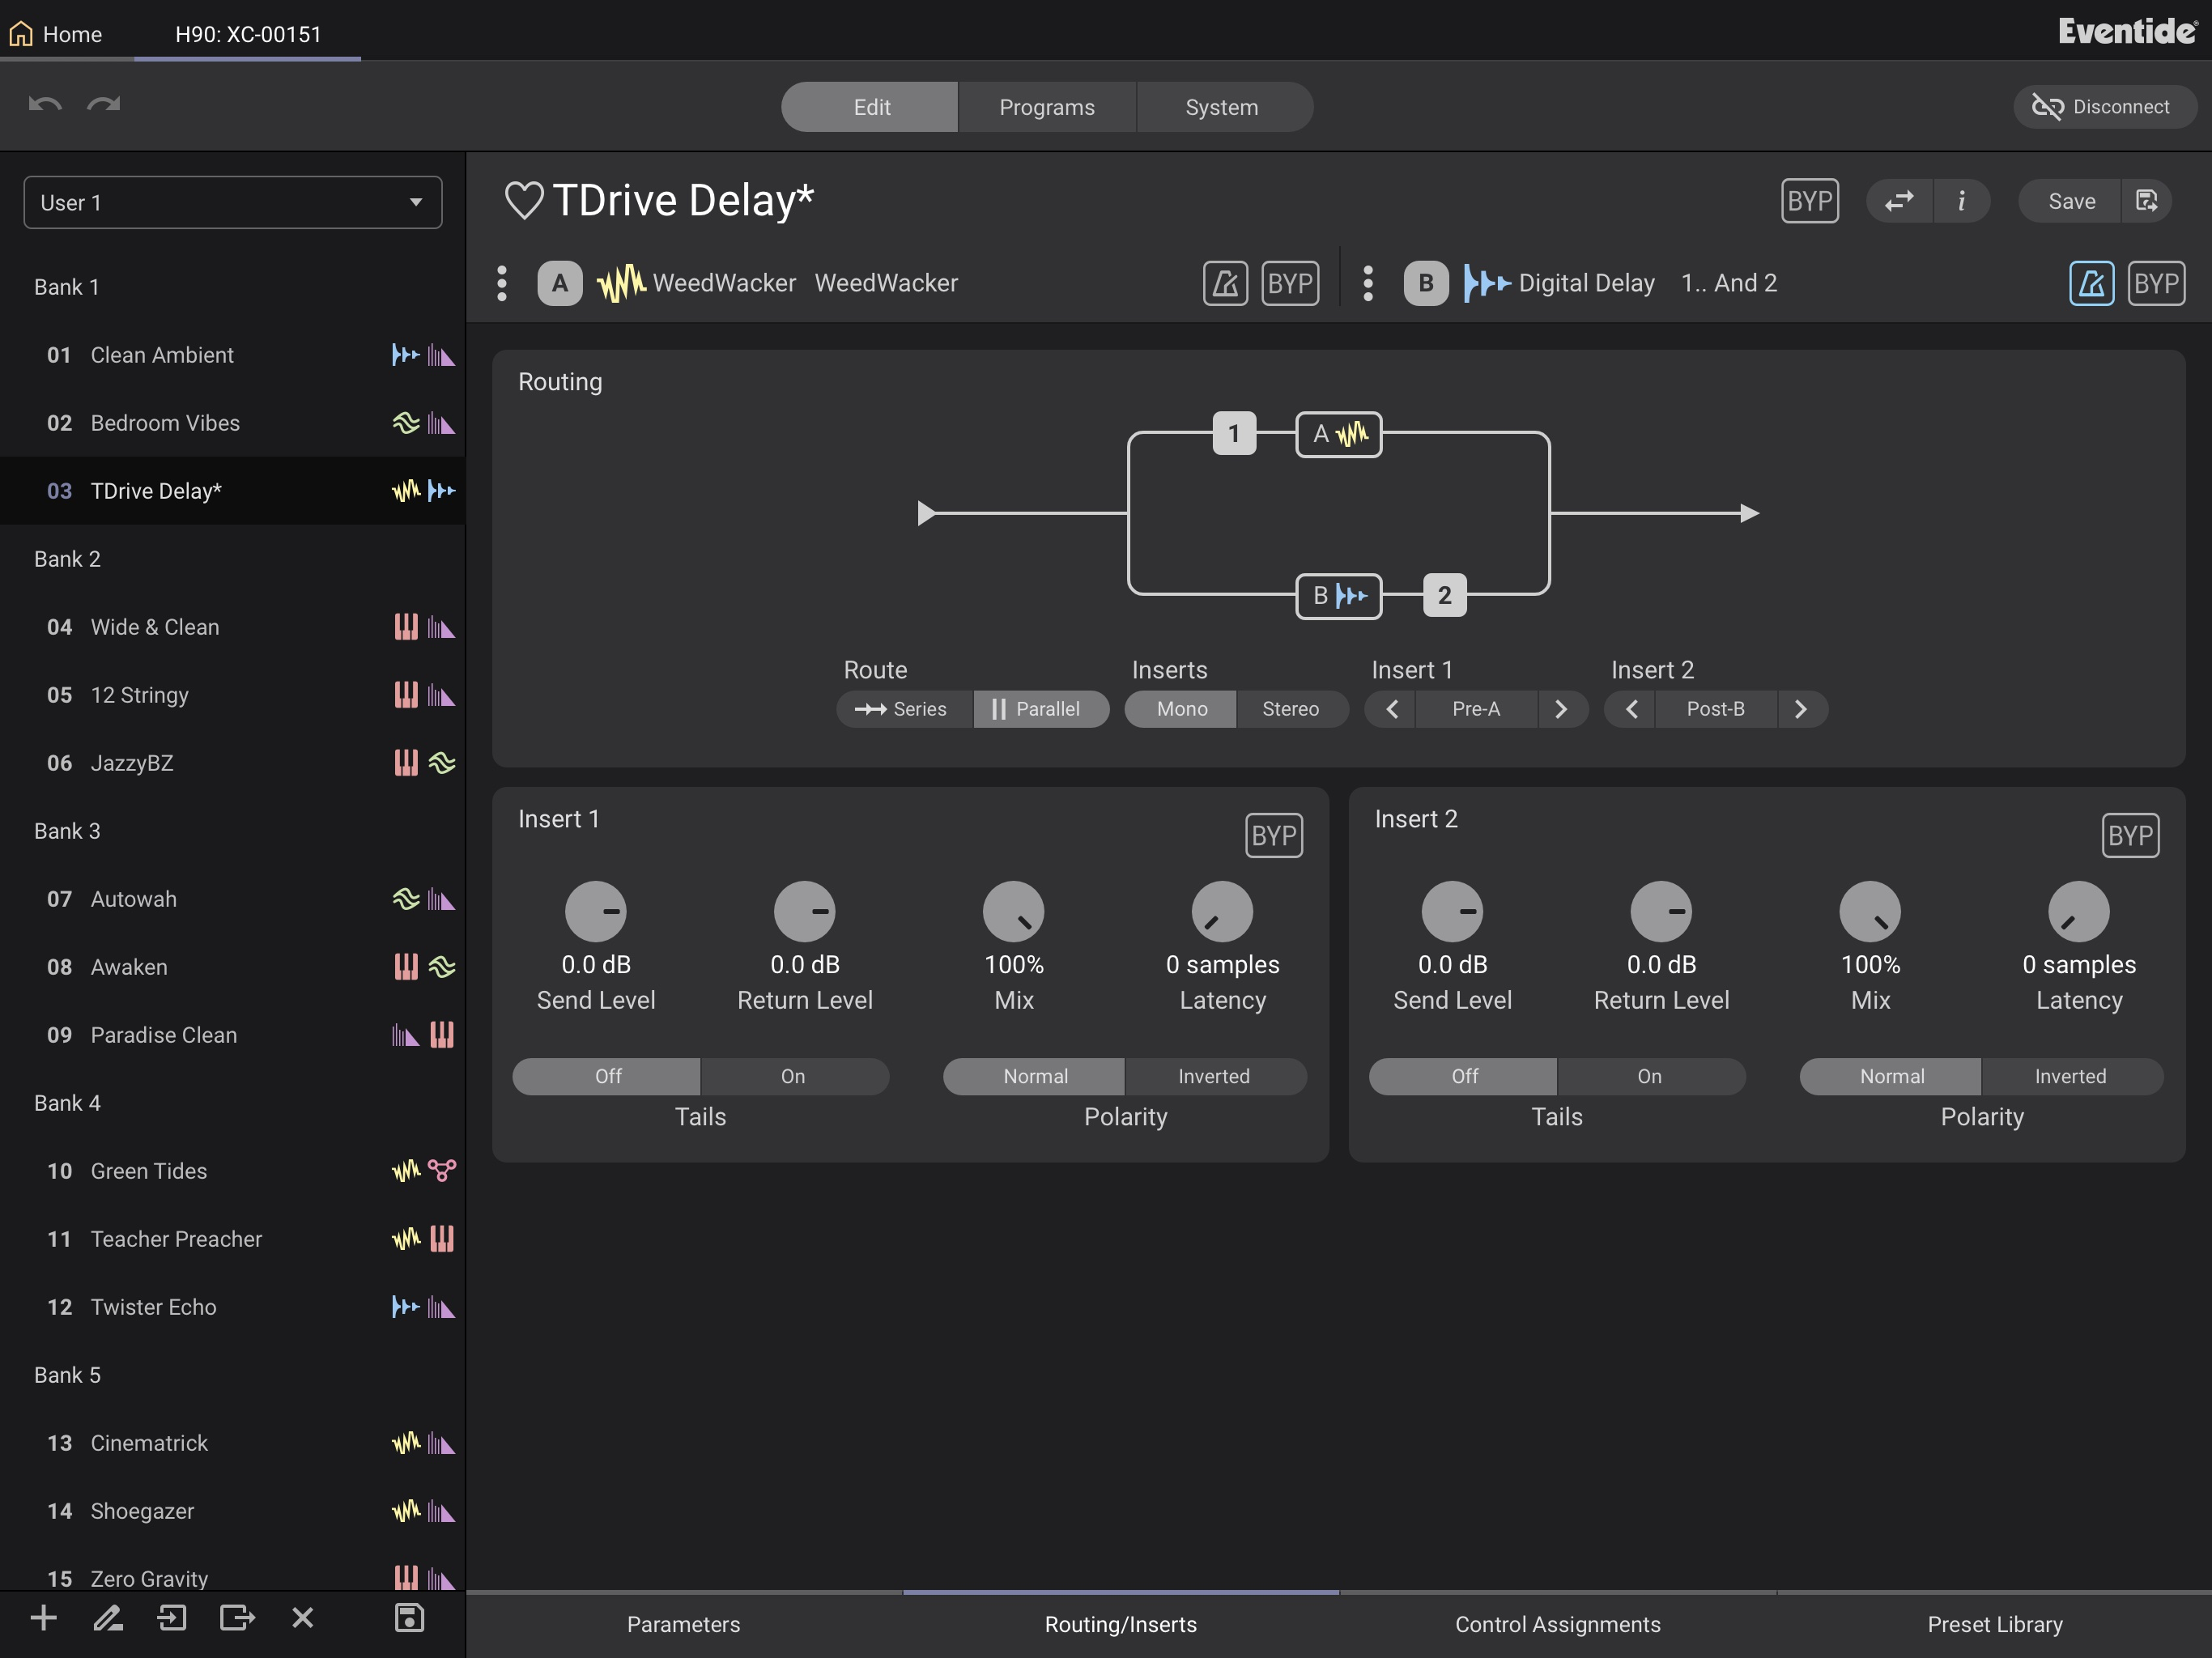
Task: Click the export list icon
Action: tap(237, 1617)
